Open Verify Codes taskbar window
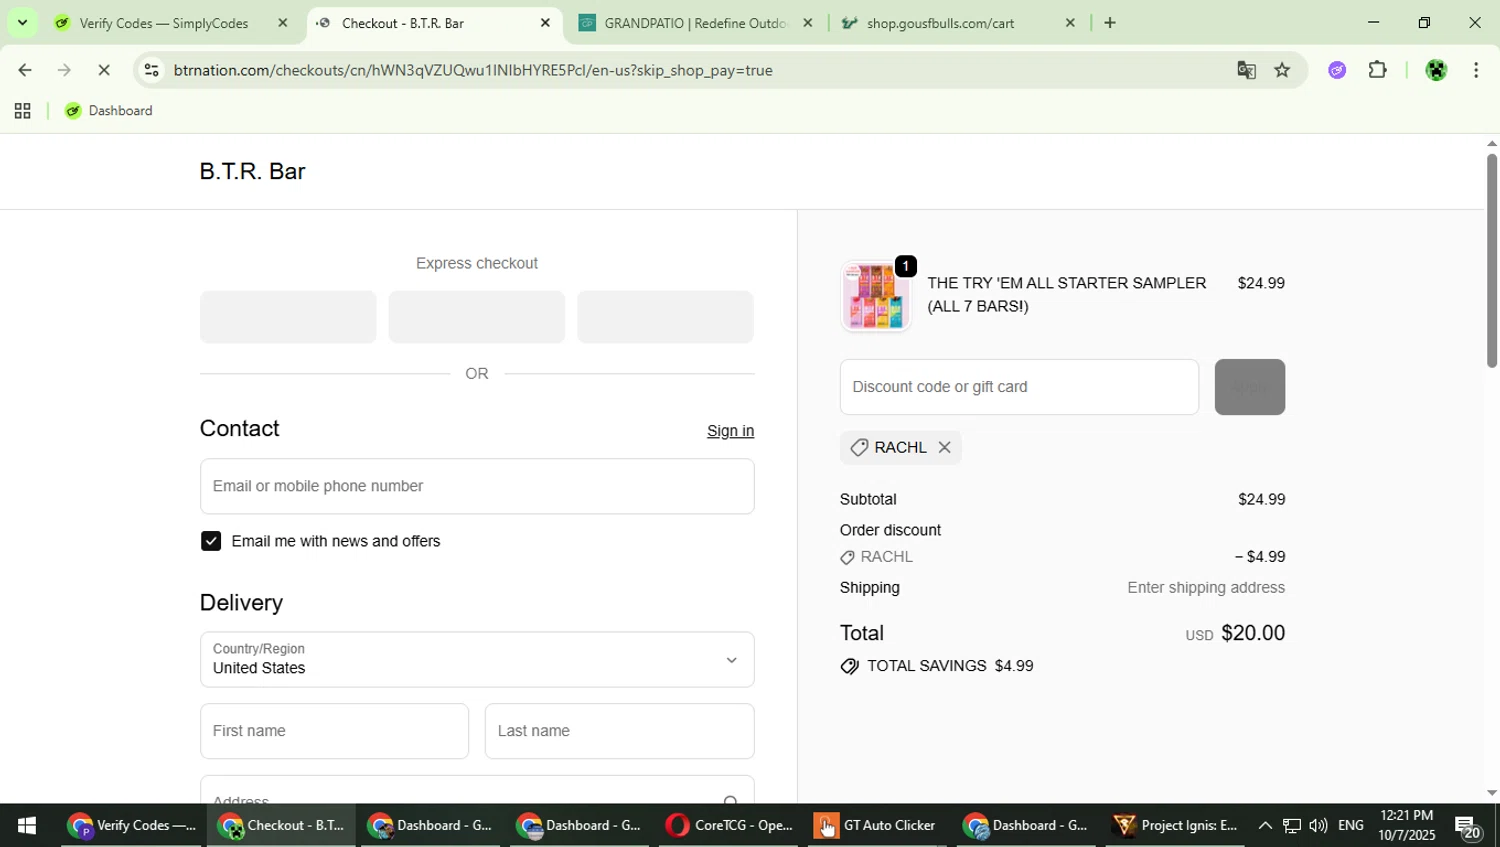 [x=132, y=826]
